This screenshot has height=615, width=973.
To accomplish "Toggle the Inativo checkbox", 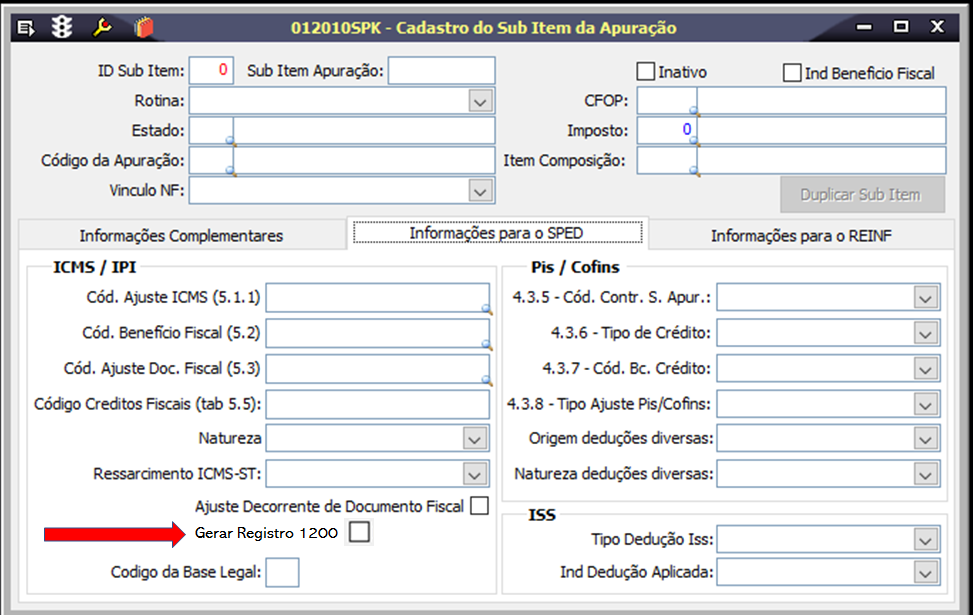I will pyautogui.click(x=645, y=72).
